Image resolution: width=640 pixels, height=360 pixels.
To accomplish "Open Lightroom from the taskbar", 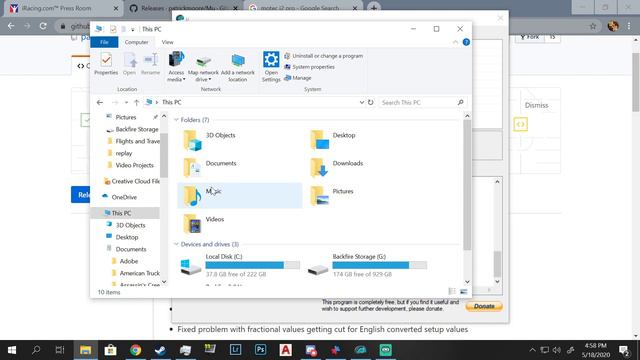I will tap(236, 350).
